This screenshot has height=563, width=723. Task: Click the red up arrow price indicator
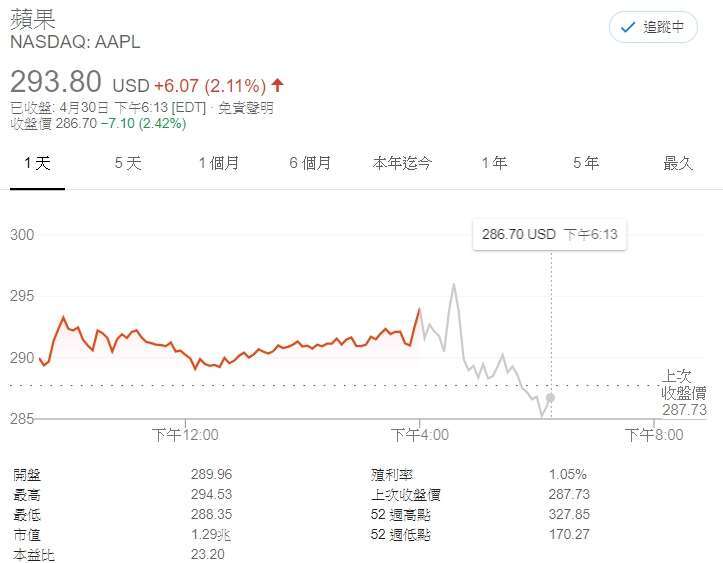[x=277, y=85]
